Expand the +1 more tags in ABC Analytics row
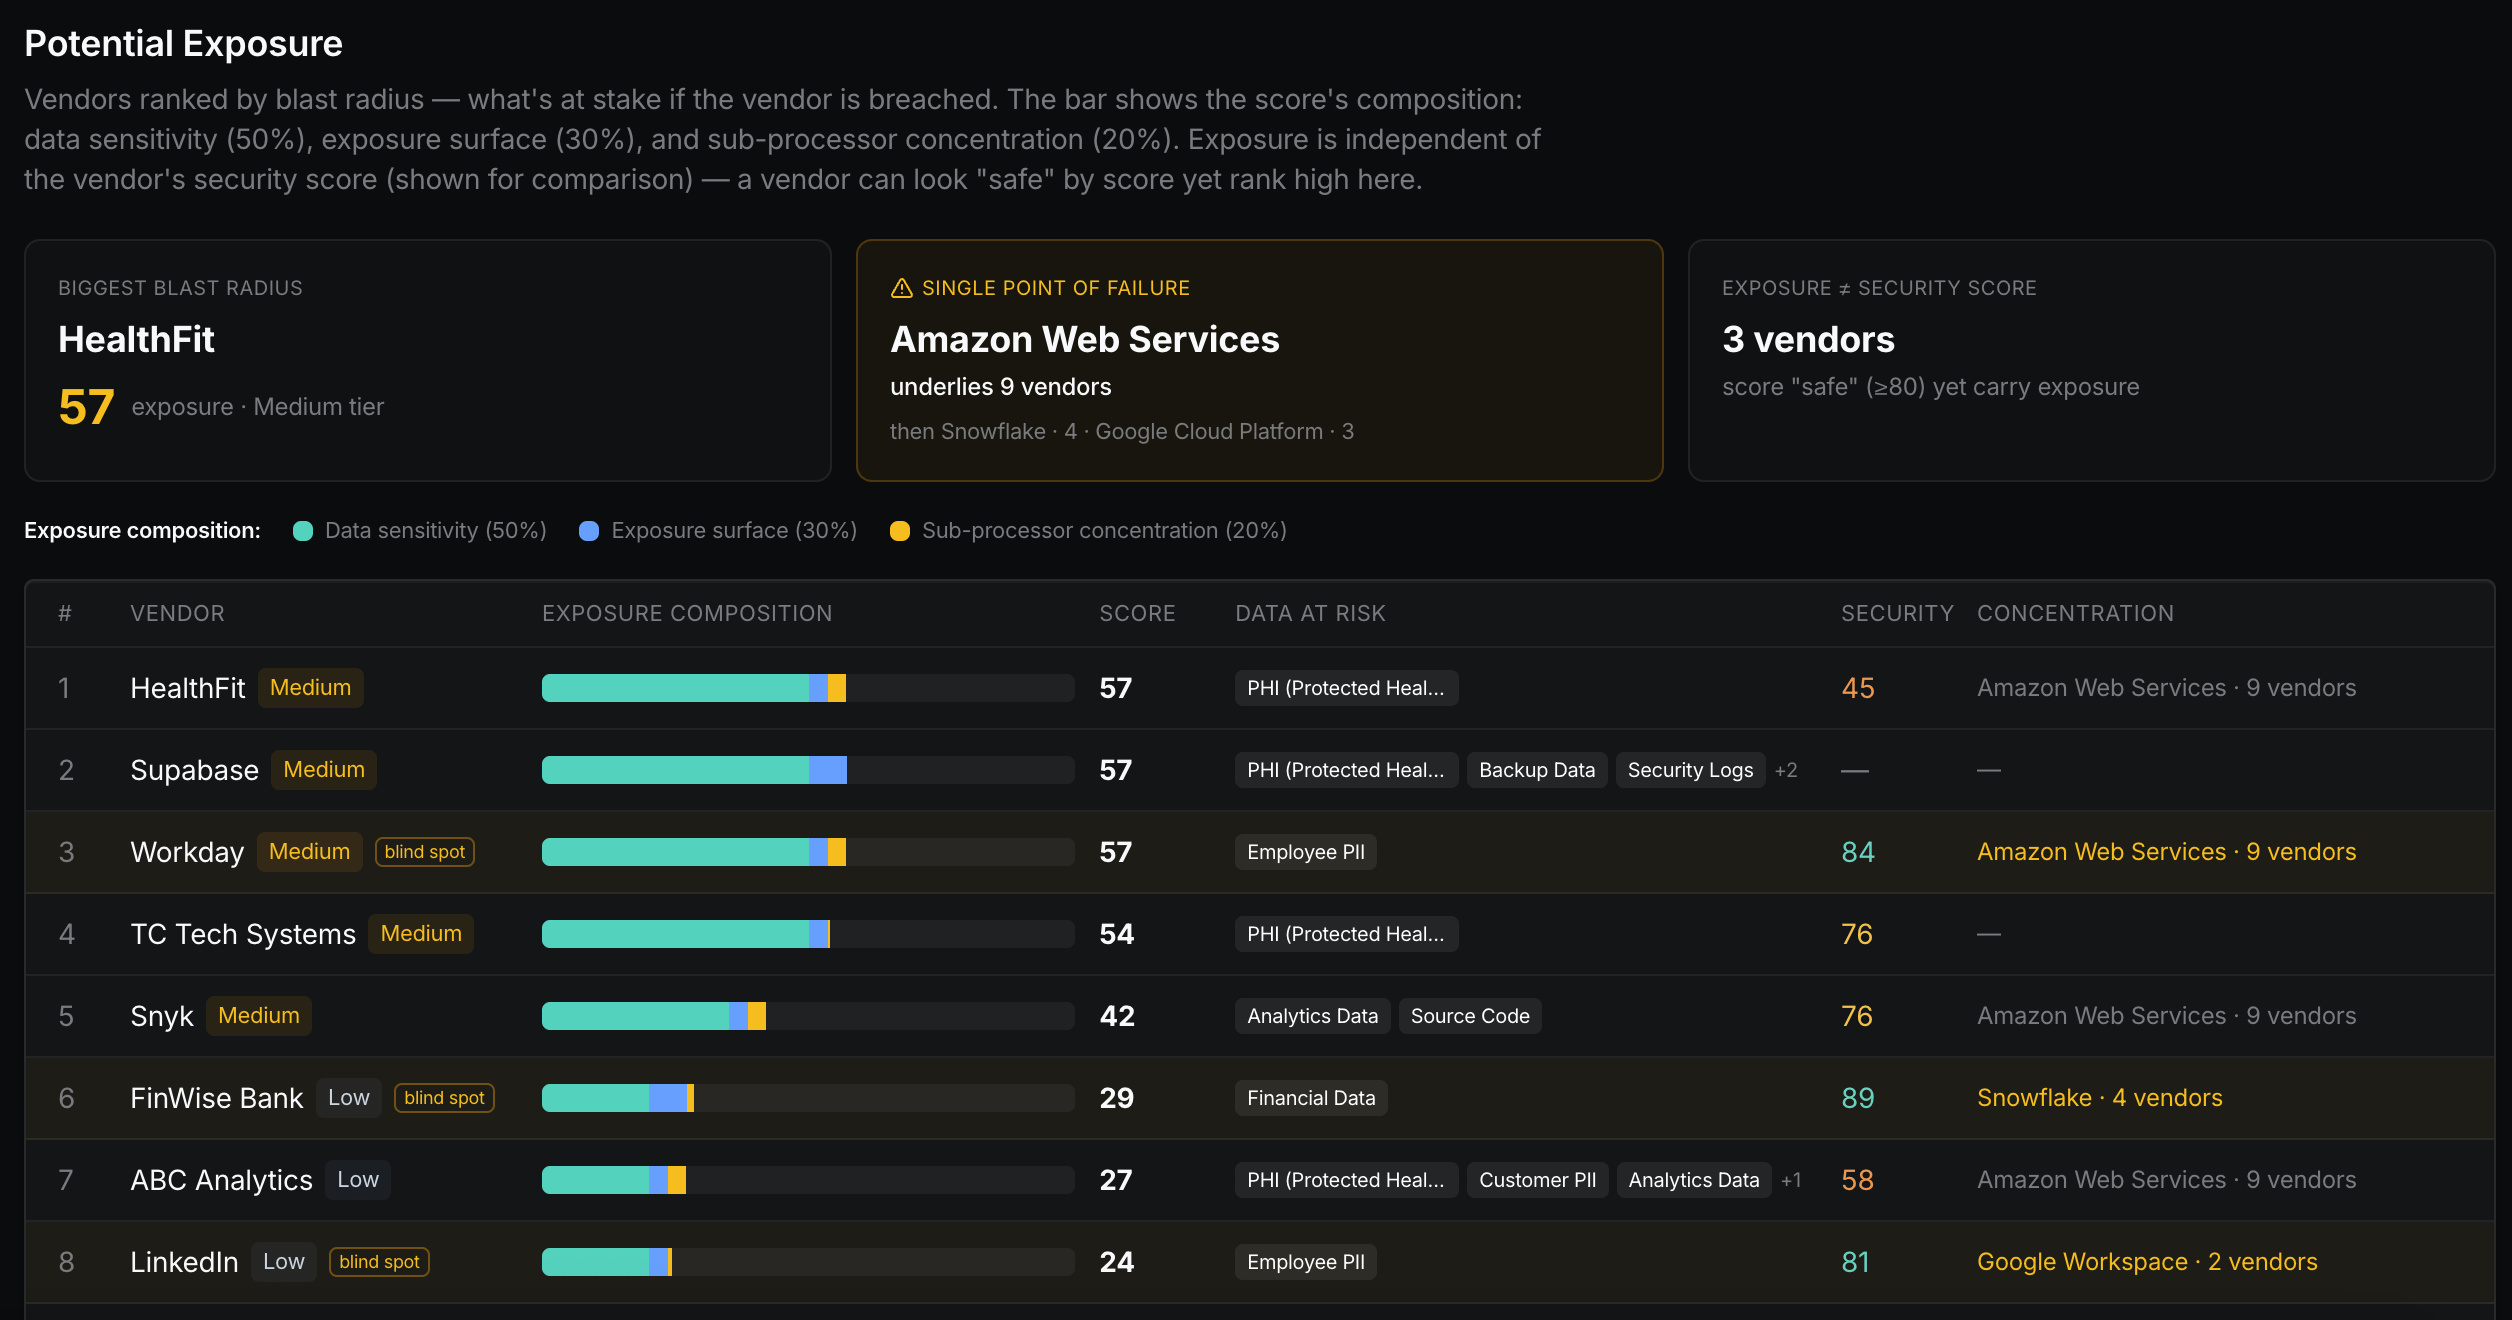The height and width of the screenshot is (1320, 2512). pyautogui.click(x=1791, y=1180)
